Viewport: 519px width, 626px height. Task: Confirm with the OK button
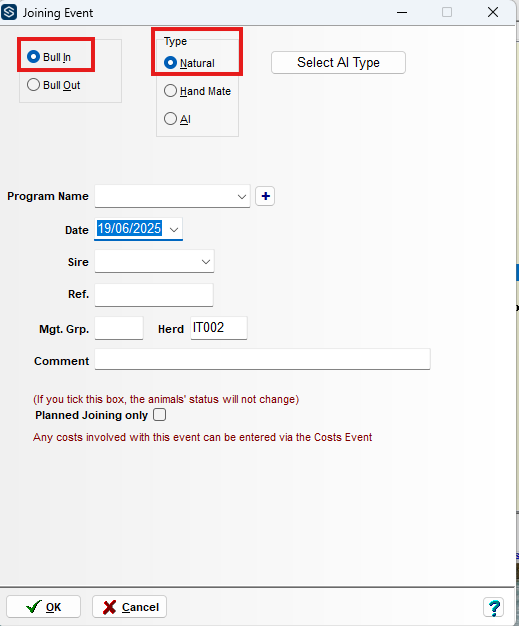pyautogui.click(x=44, y=607)
